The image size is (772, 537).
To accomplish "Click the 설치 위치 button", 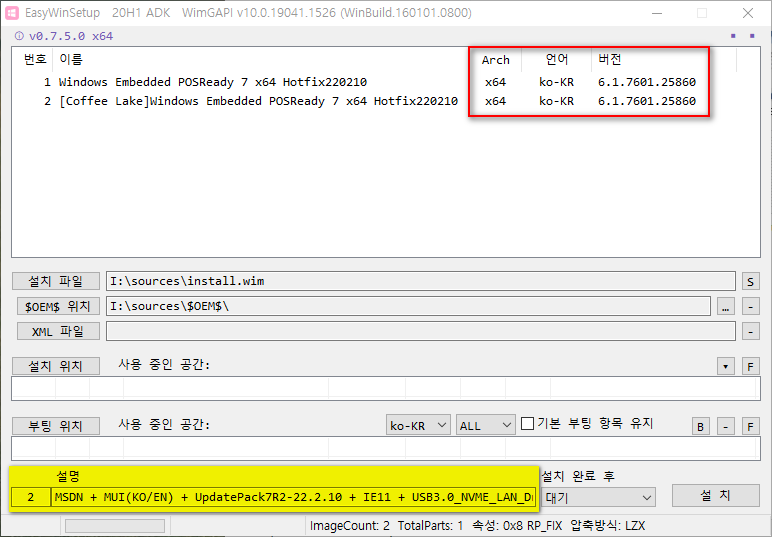I will click(x=56, y=366).
